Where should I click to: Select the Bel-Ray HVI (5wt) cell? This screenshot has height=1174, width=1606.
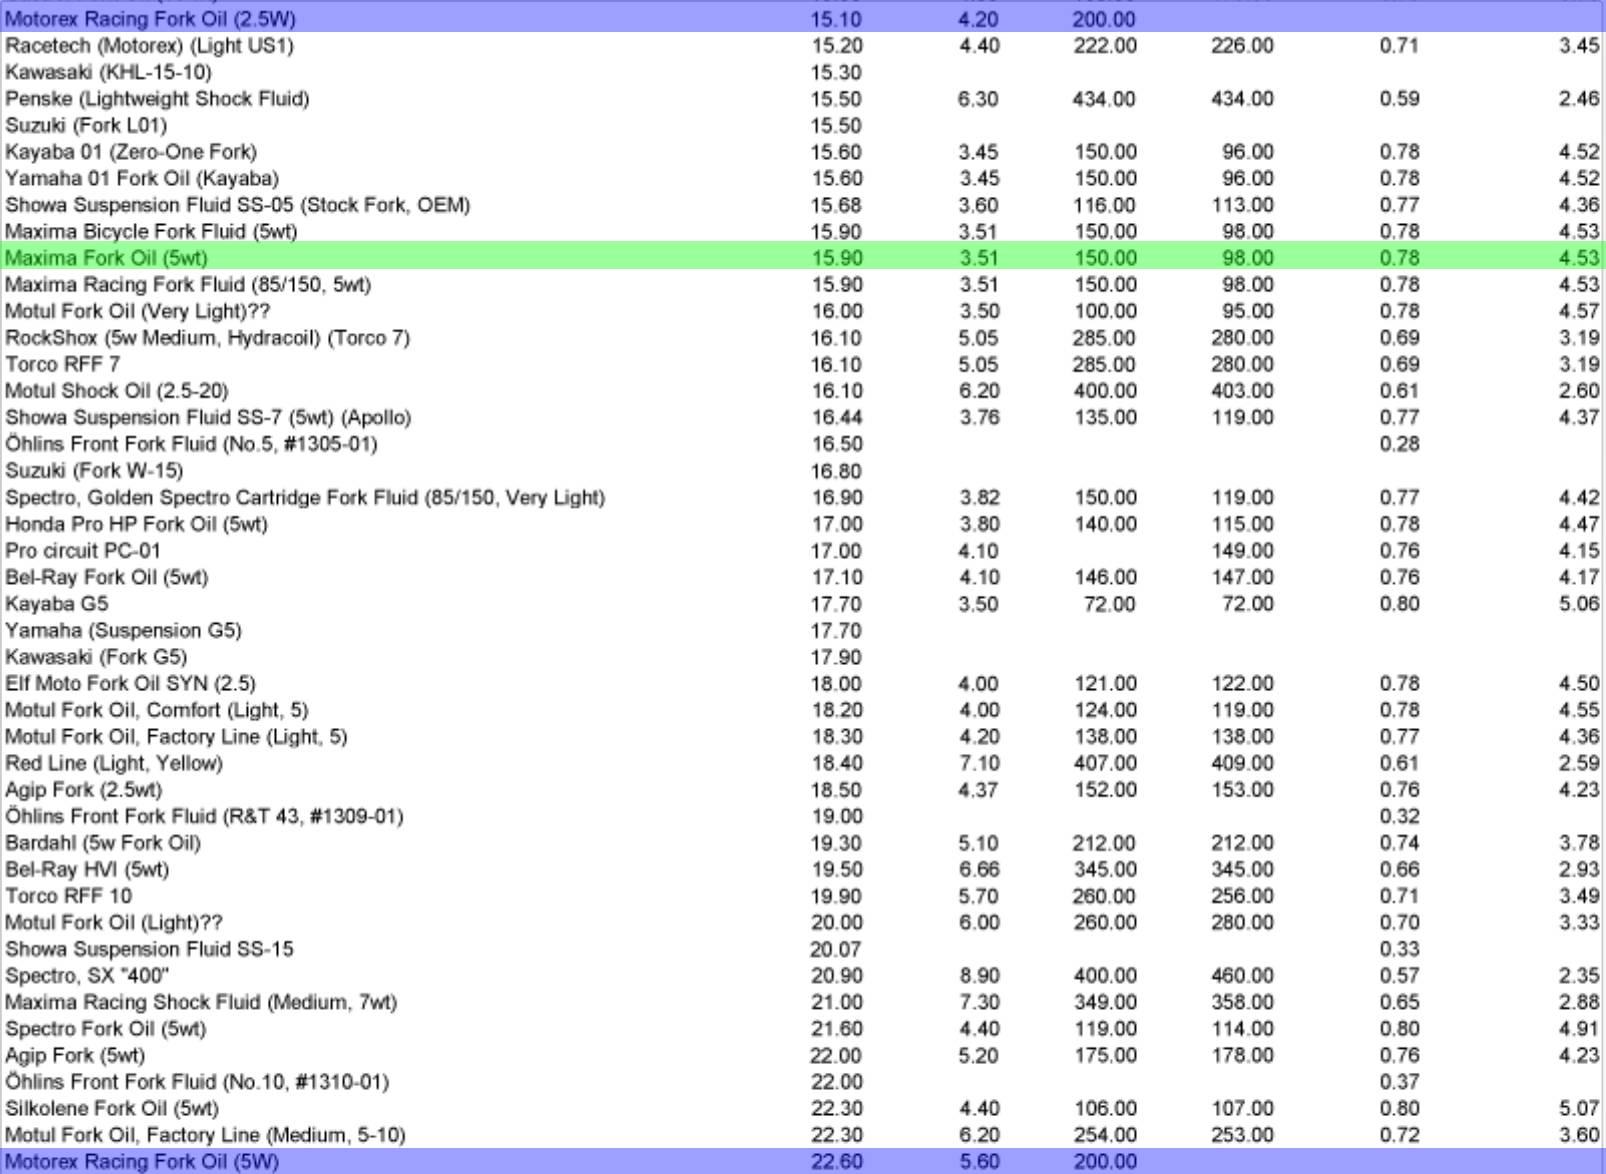(87, 869)
